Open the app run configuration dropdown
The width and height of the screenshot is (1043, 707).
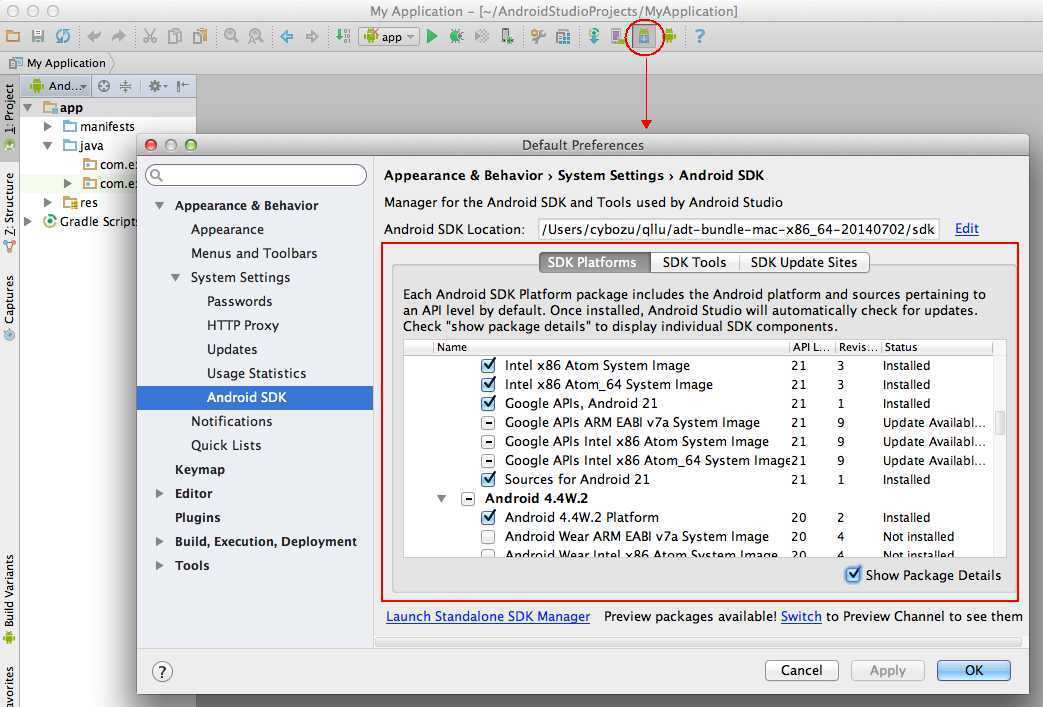389,37
